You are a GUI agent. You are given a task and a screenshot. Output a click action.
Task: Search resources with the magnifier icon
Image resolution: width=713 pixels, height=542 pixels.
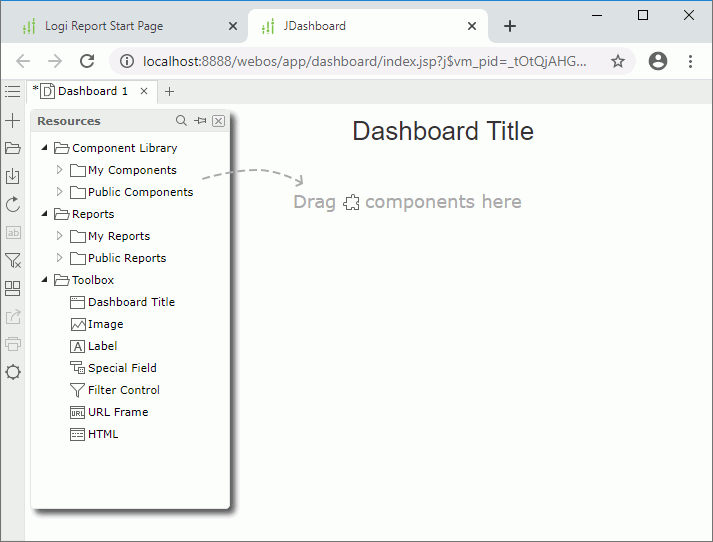tap(181, 121)
